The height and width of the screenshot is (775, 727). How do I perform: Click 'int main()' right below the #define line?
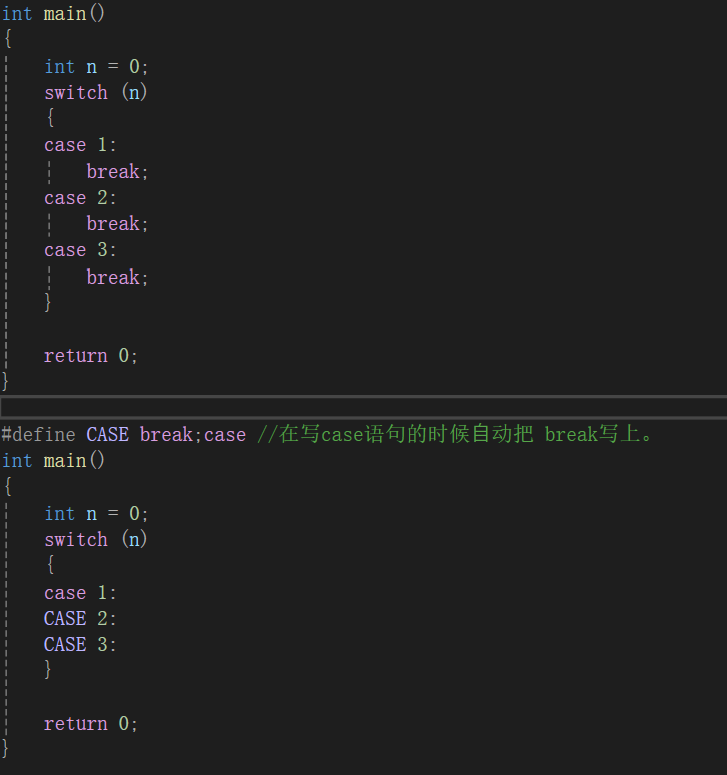(x=53, y=461)
